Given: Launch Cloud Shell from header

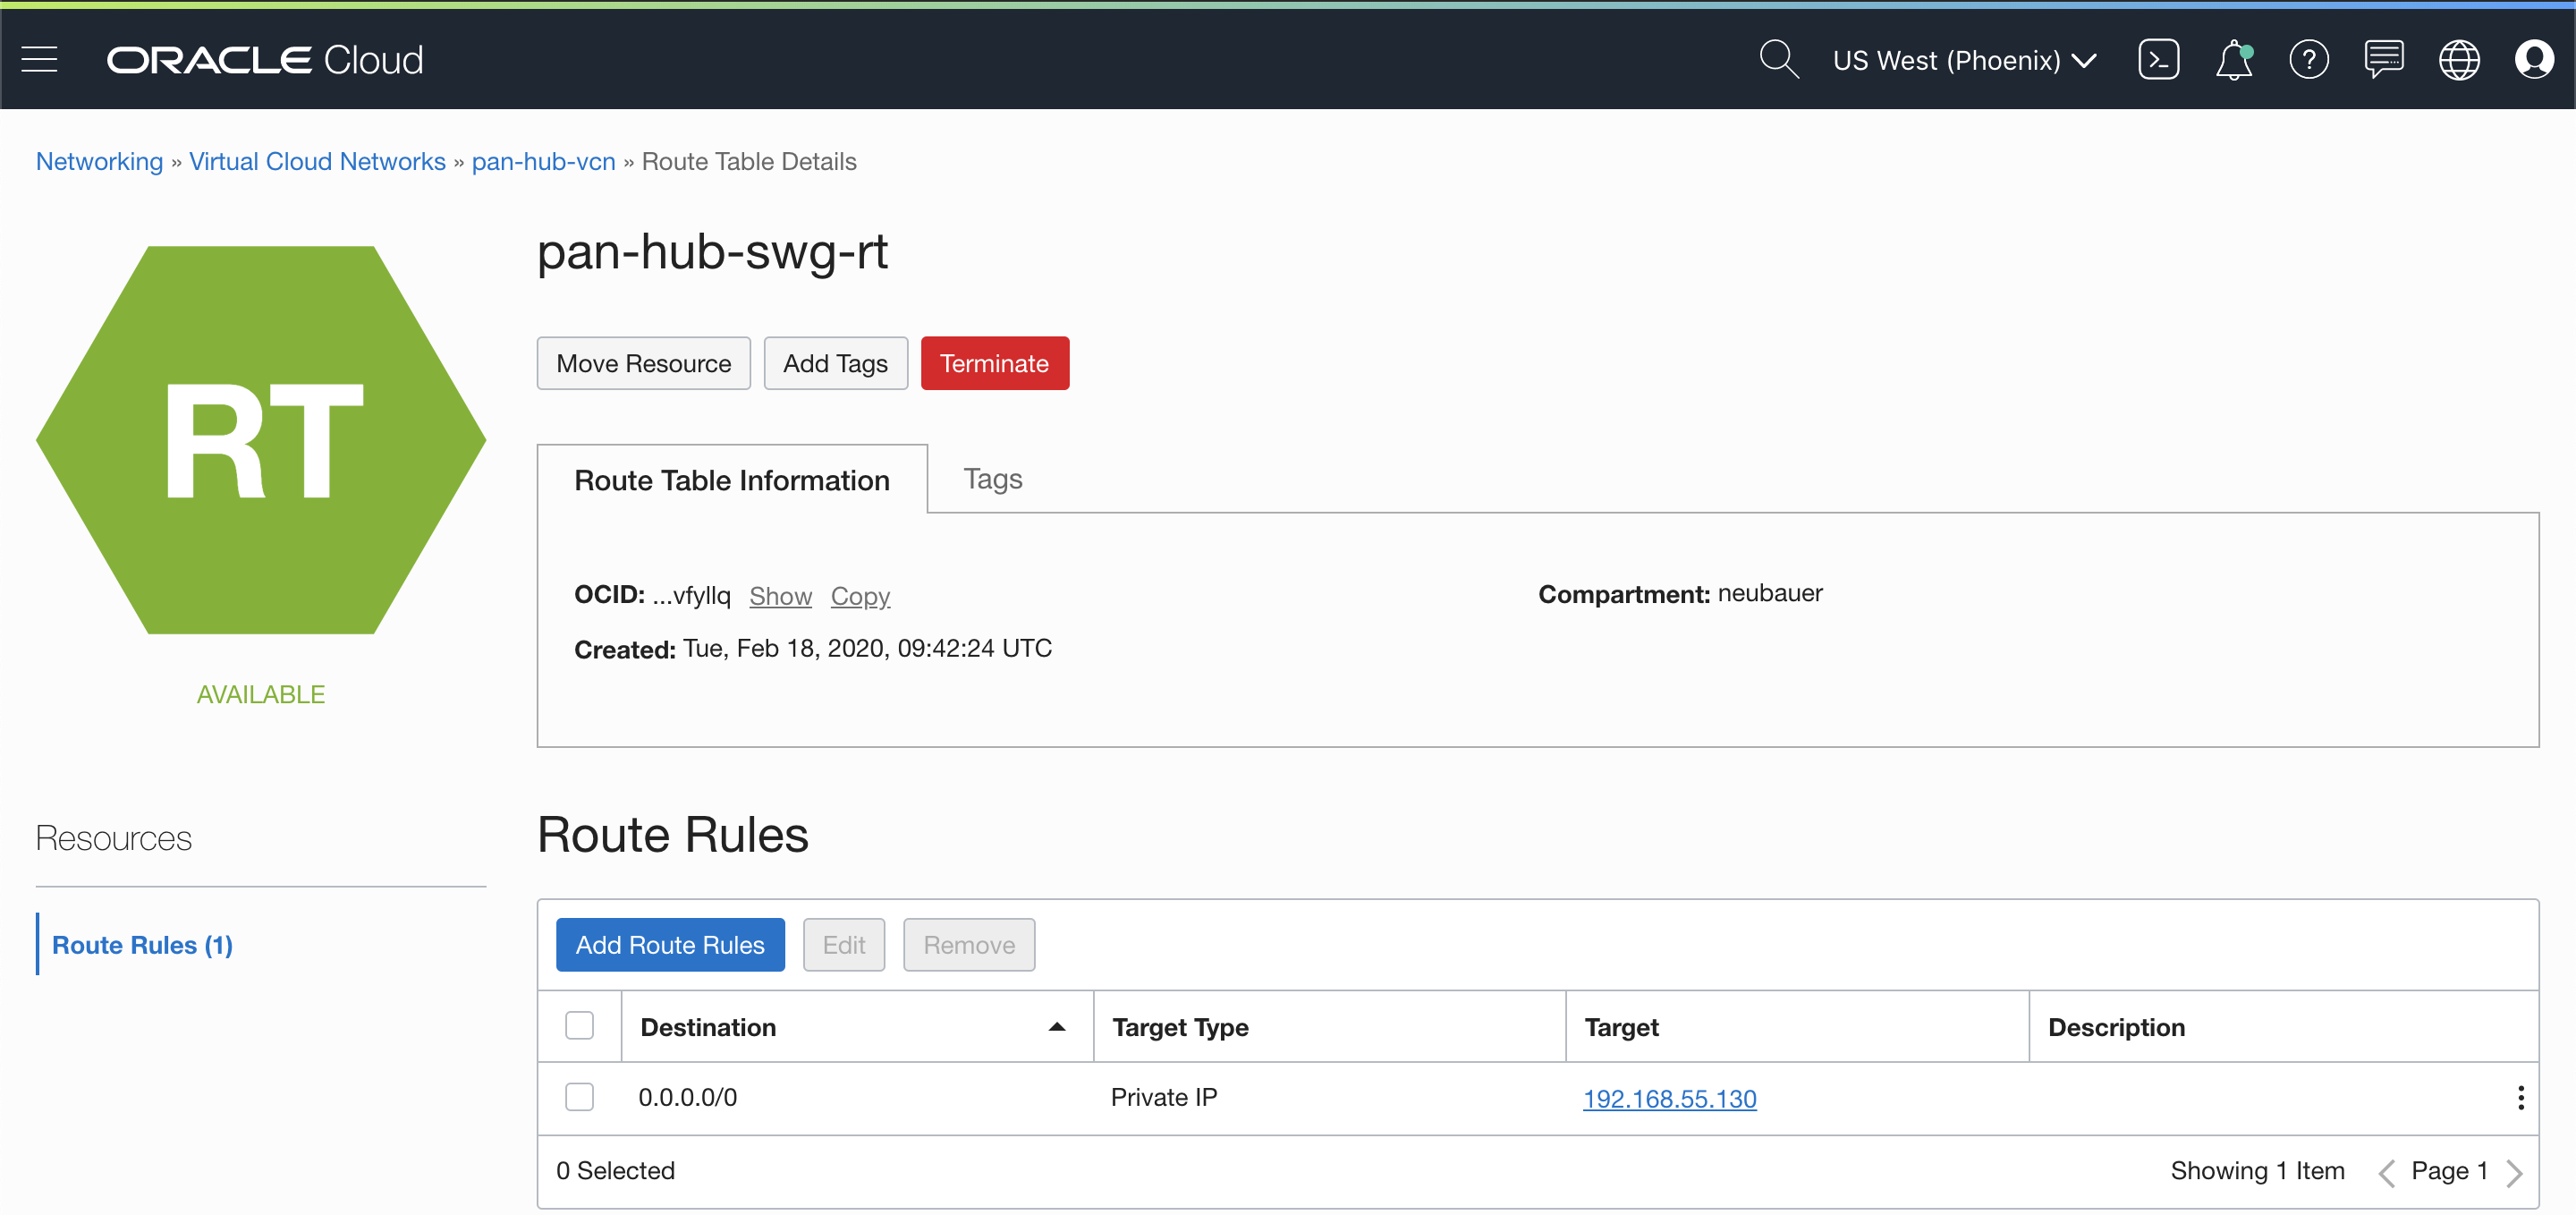Looking at the screenshot, I should [2158, 60].
